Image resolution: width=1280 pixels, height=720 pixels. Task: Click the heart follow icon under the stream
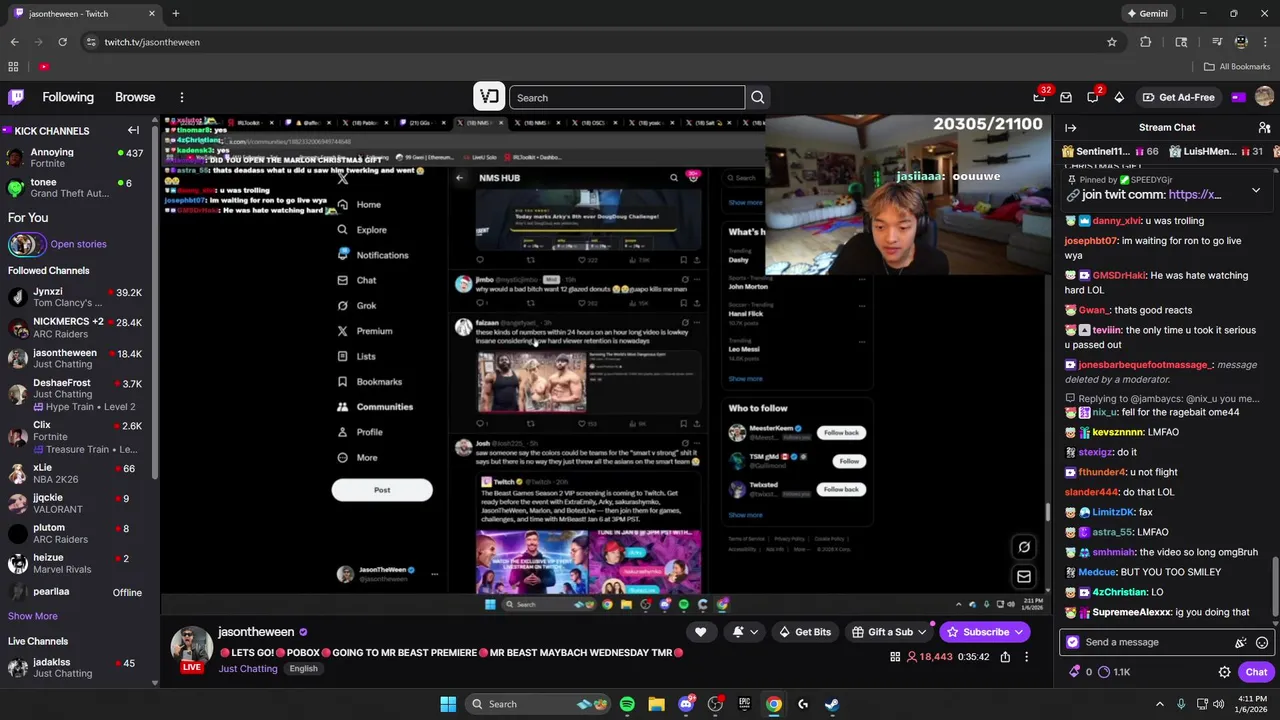pos(700,632)
